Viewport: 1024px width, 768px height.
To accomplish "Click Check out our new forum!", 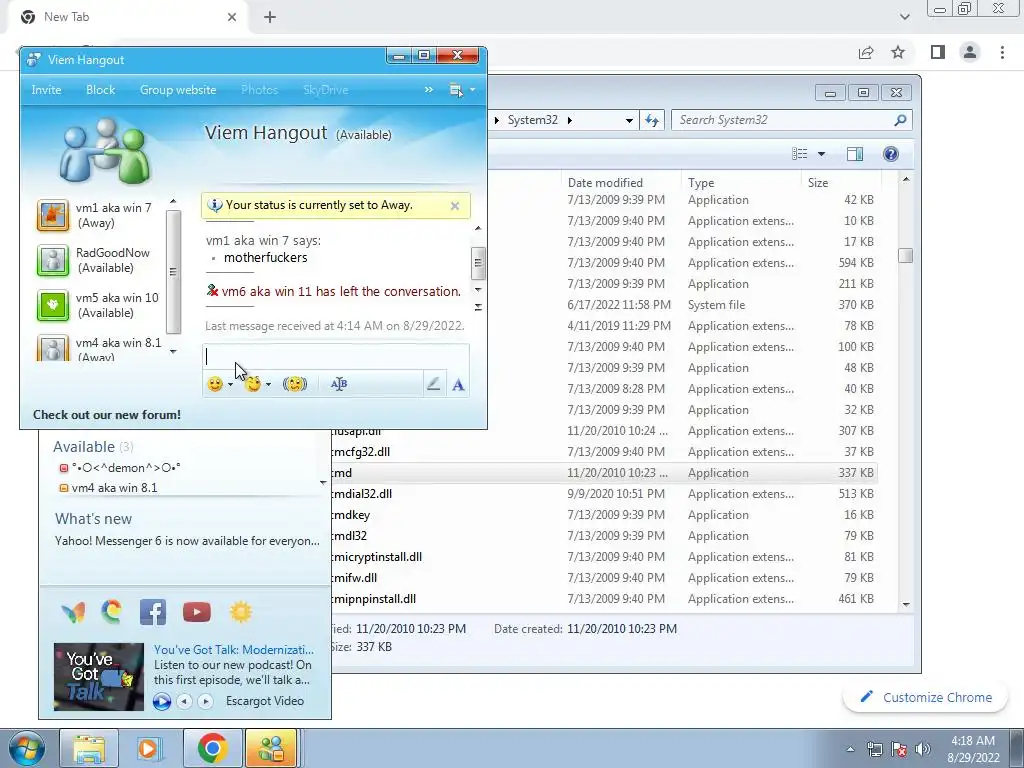I will pyautogui.click(x=107, y=415).
